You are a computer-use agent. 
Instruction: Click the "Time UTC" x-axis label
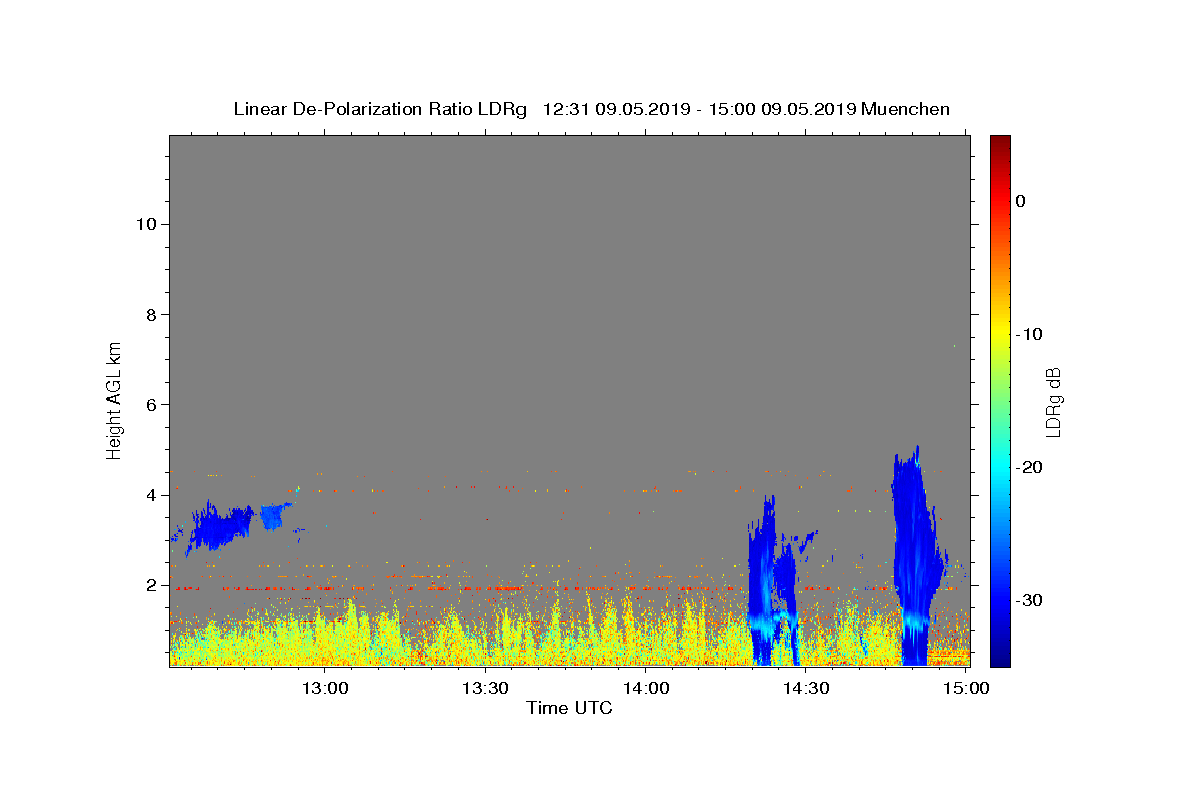569,708
